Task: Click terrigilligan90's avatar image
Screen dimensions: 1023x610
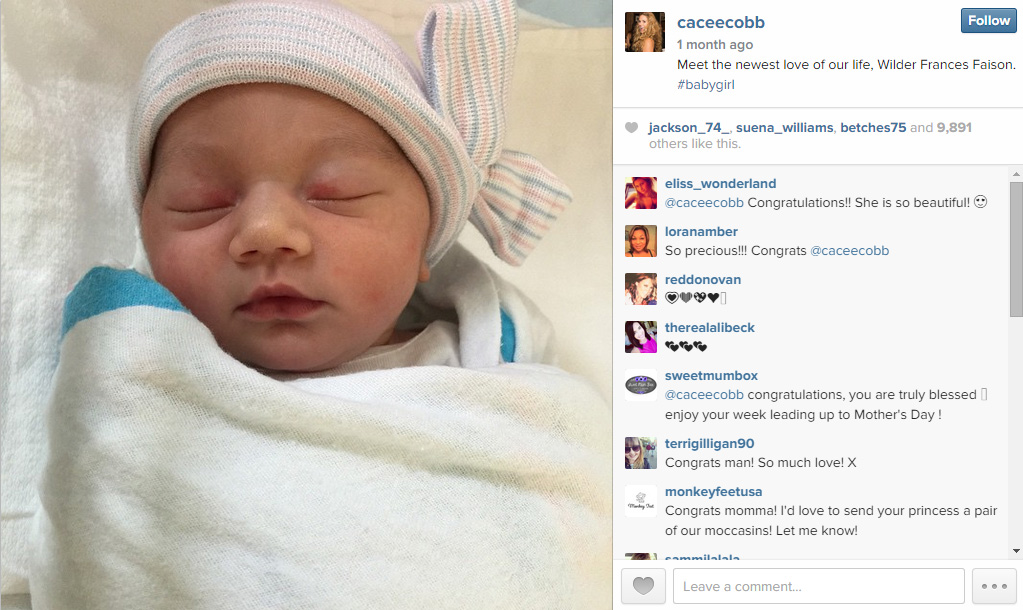Action: tap(641, 453)
